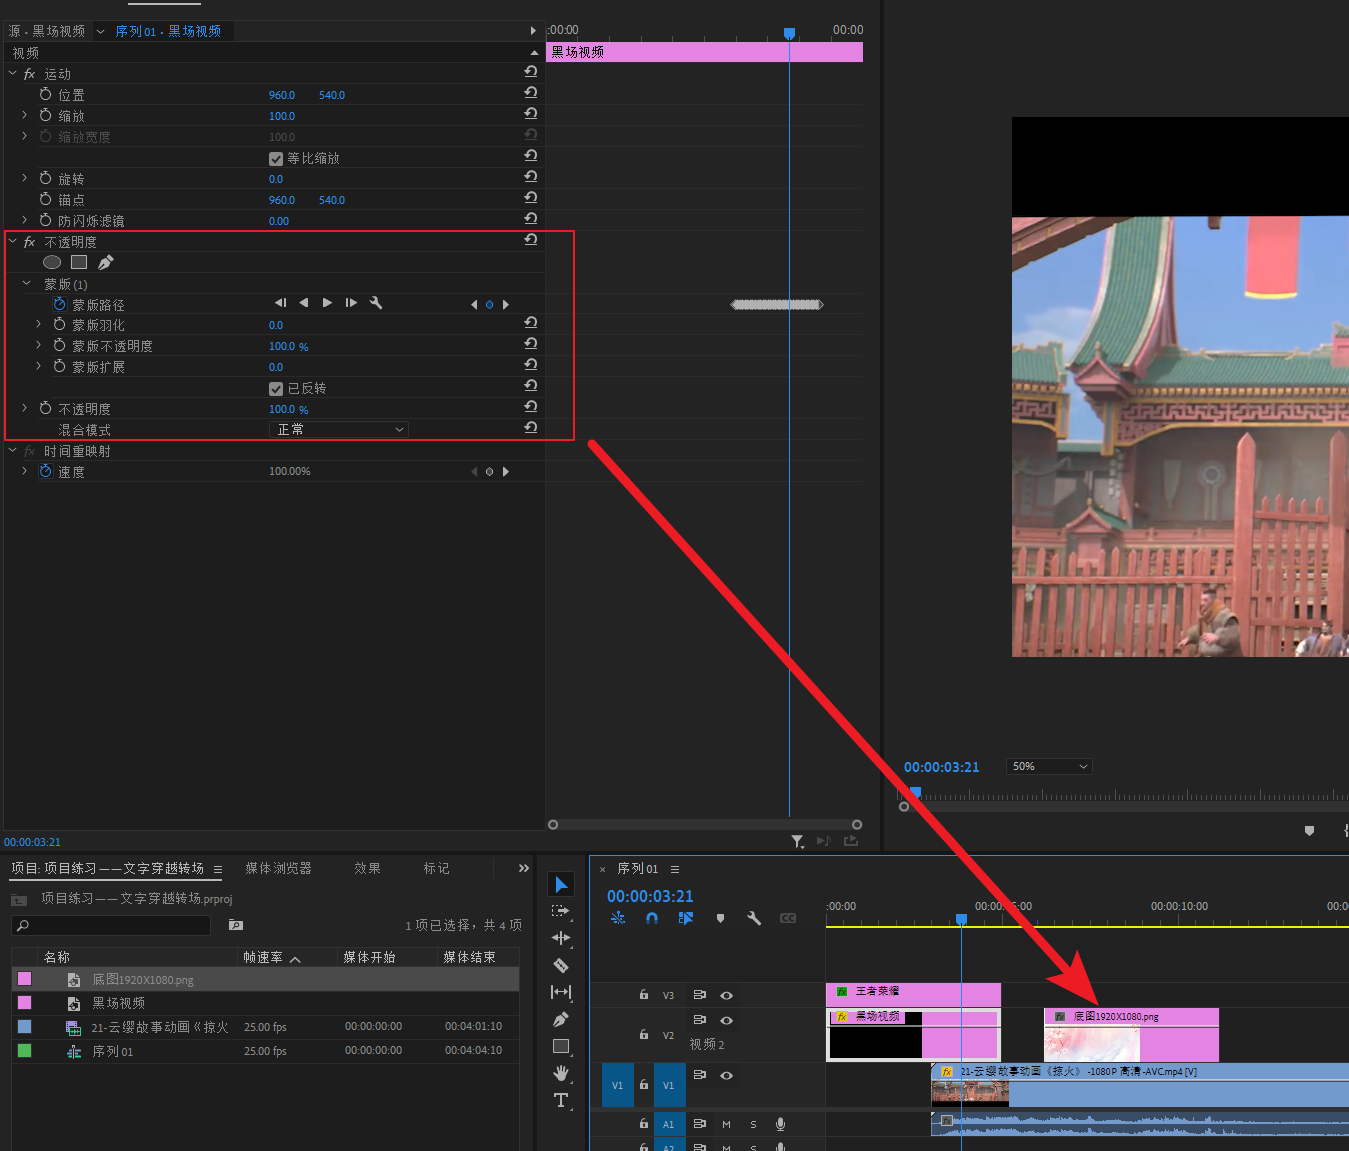Choose the Hand tool in toolbox
Image resolution: width=1349 pixels, height=1151 pixels.
pos(561,1073)
